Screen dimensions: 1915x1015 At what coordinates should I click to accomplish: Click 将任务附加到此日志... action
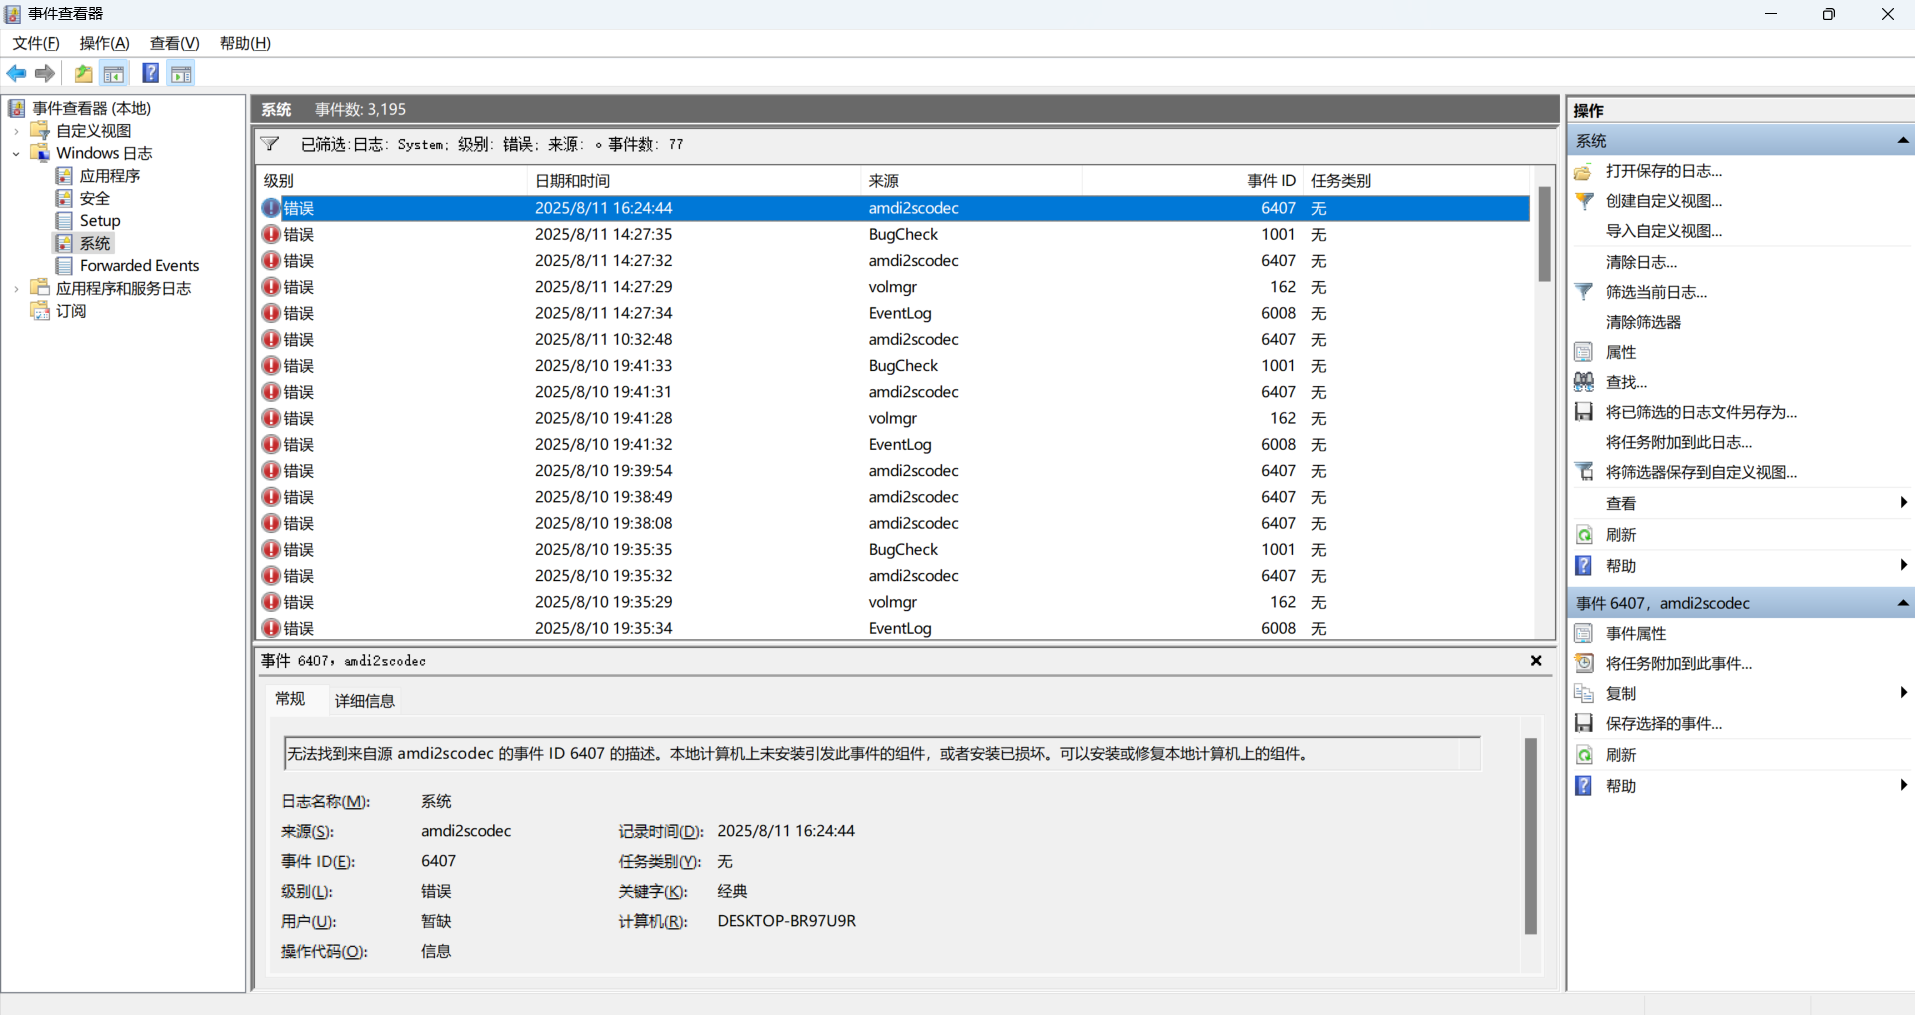pos(1679,442)
